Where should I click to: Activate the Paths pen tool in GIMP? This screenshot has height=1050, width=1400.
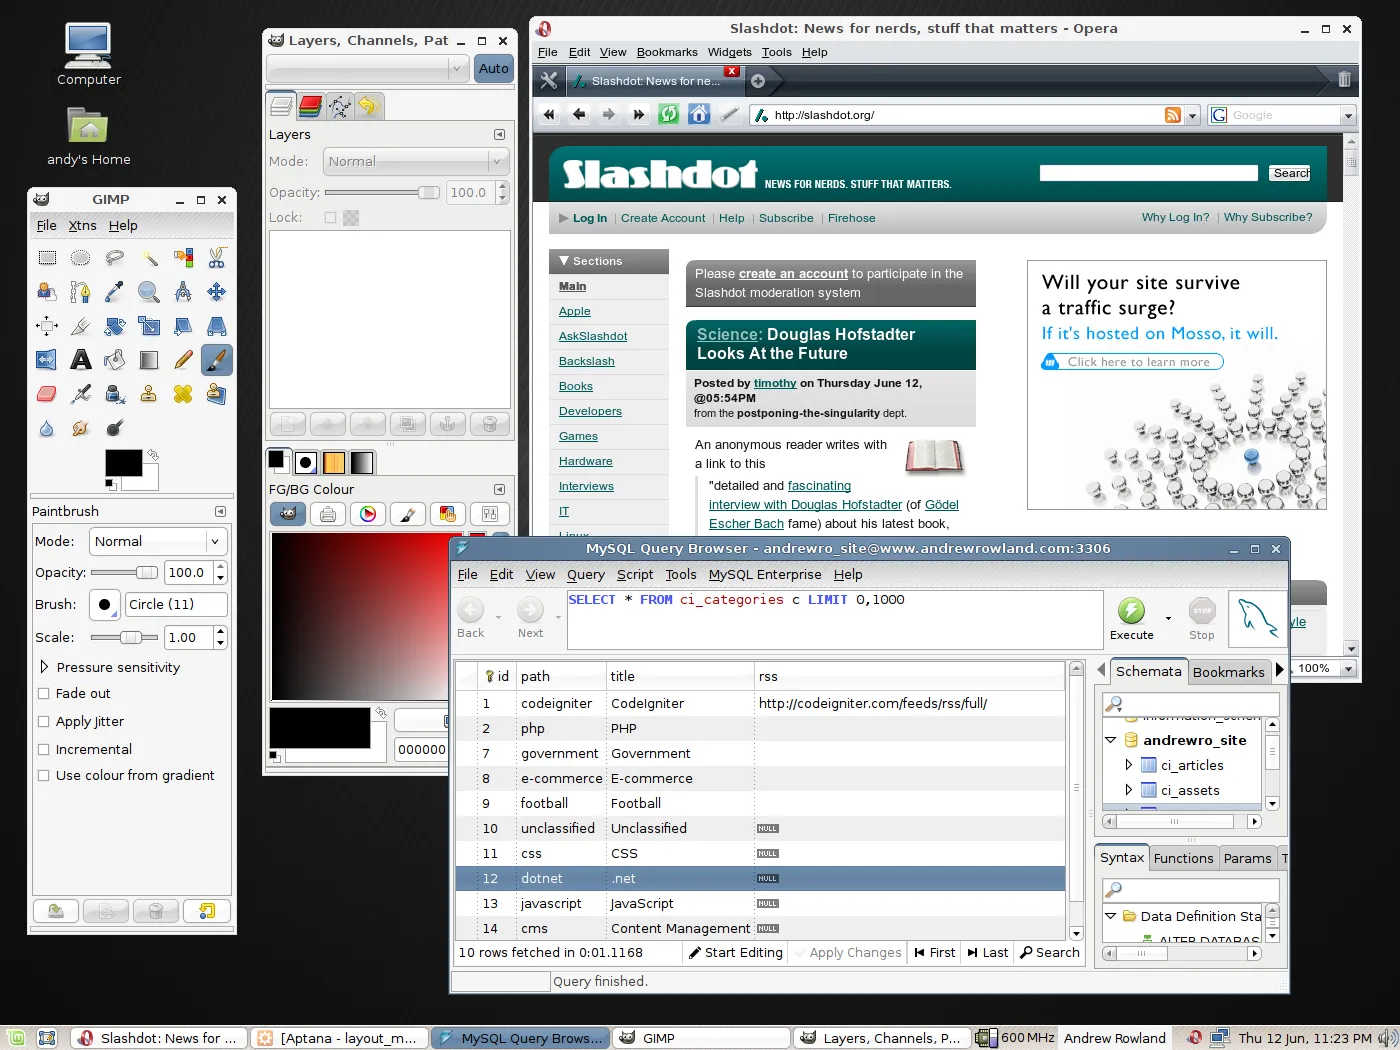pos(81,292)
